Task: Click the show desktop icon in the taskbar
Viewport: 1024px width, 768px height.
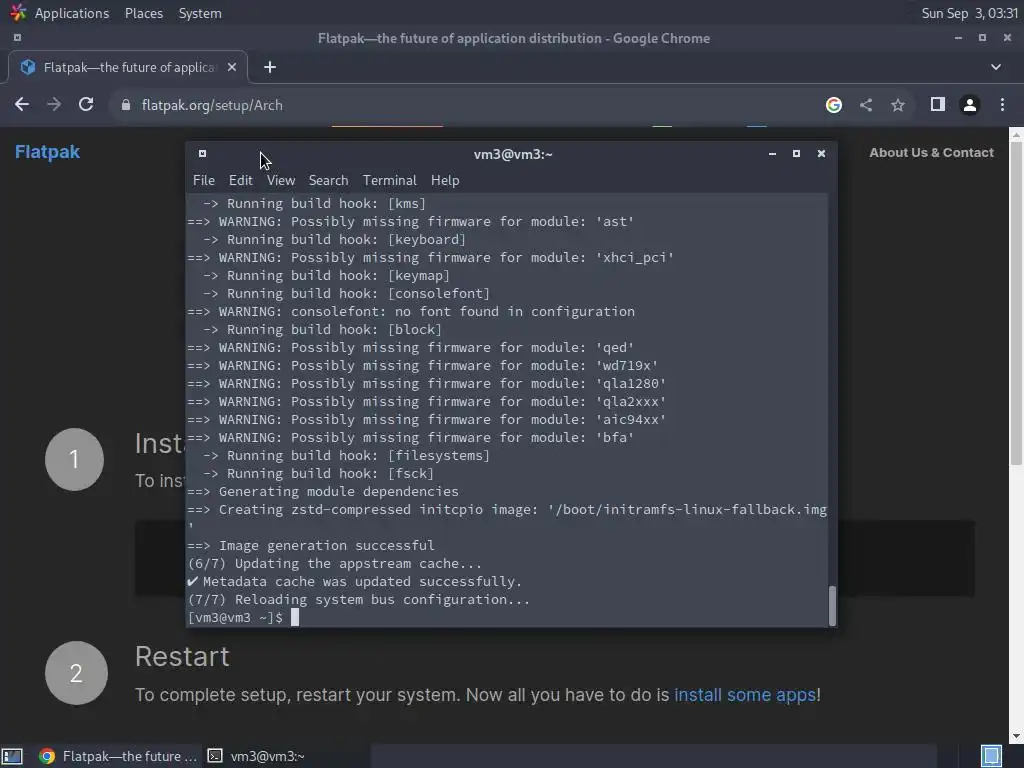Action: (12, 756)
